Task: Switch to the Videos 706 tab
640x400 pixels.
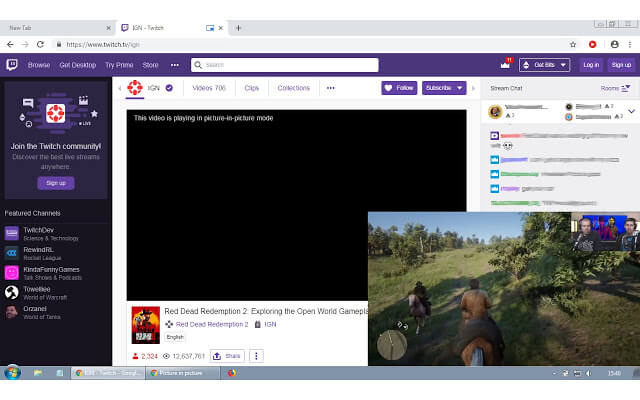Action: click(209, 88)
